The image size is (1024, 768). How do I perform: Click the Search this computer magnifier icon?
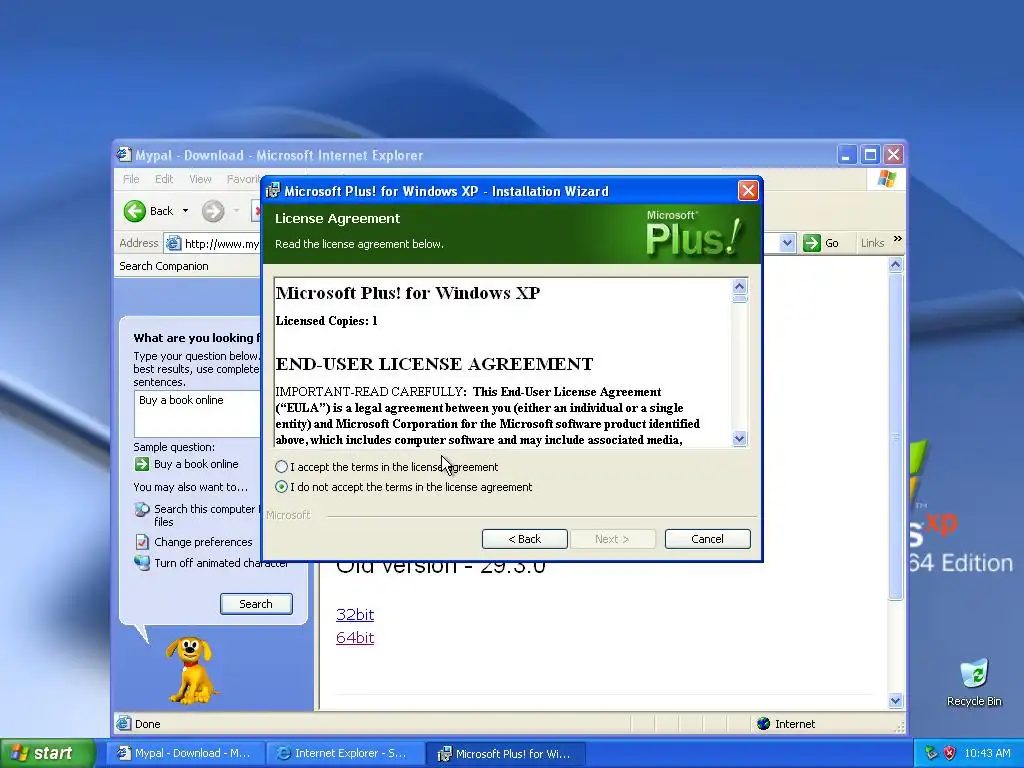[x=141, y=509]
